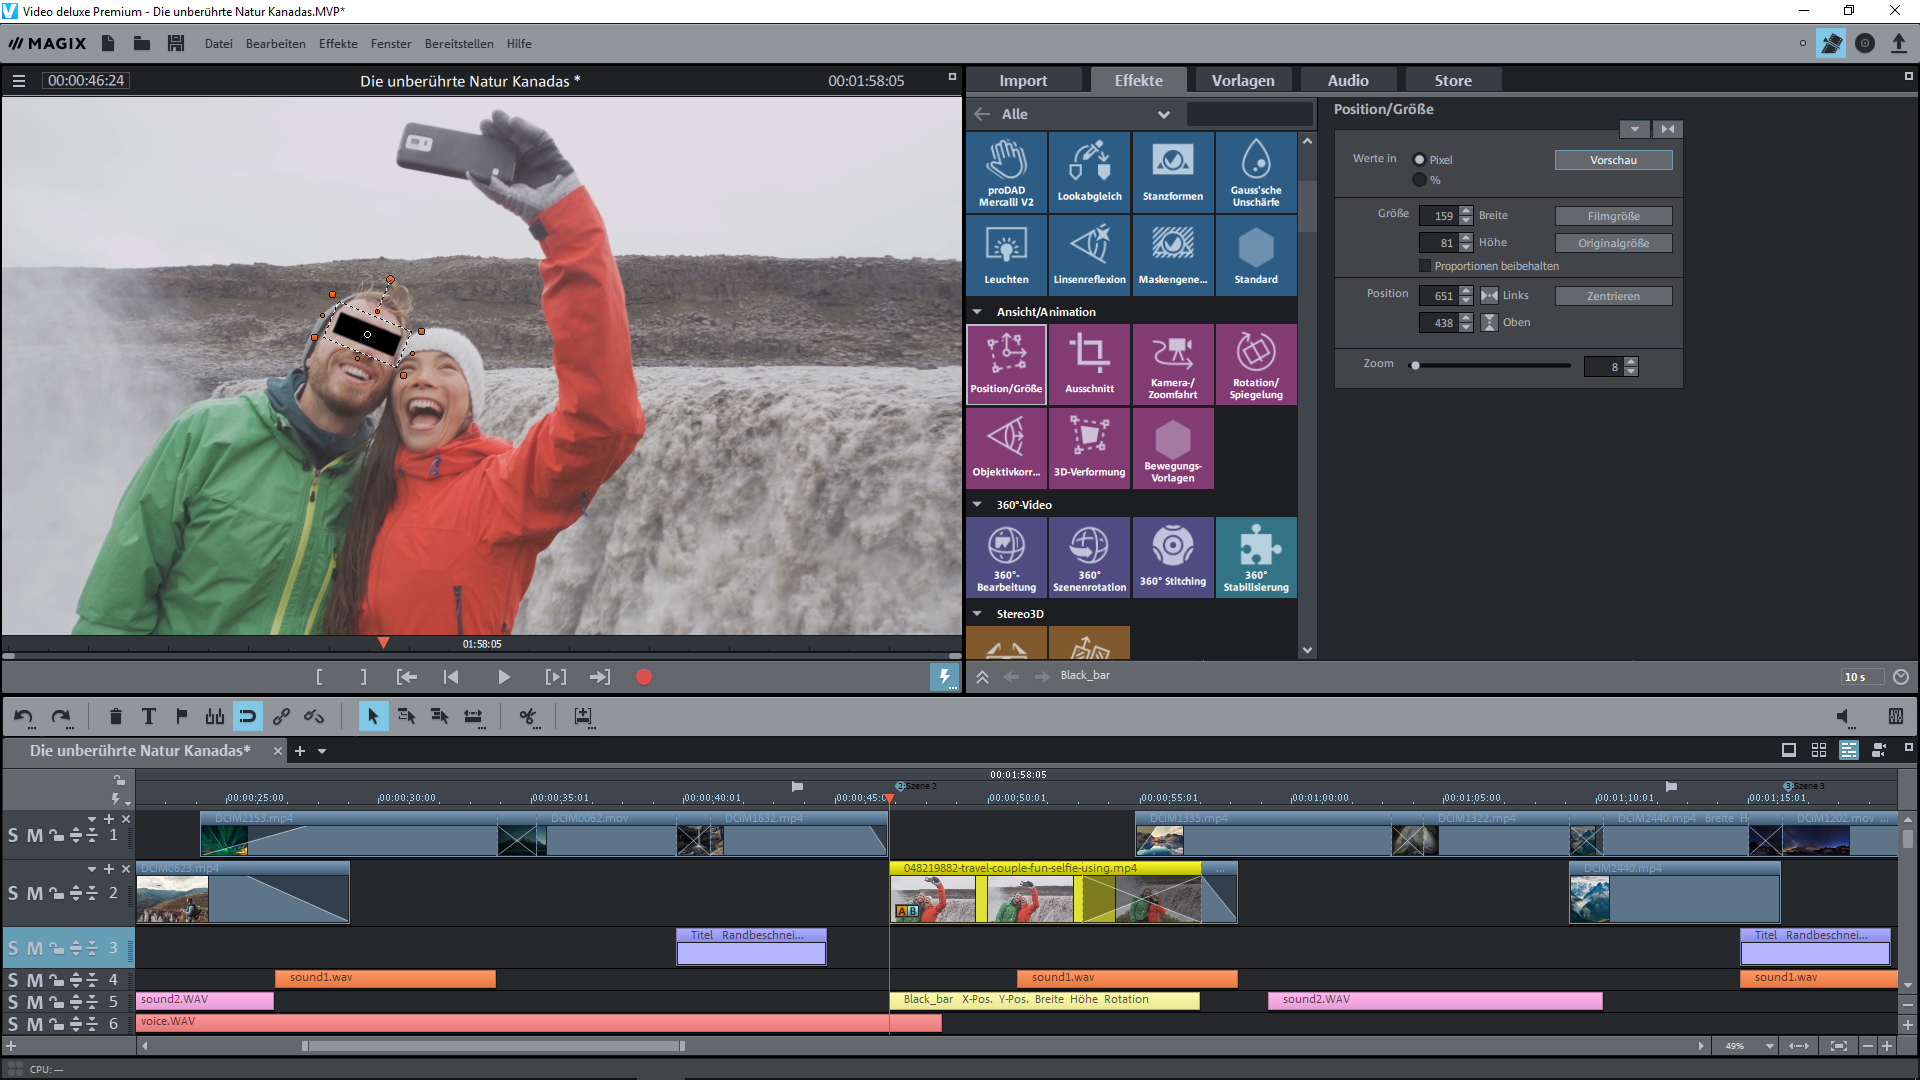1920x1080 pixels.
Task: Open the Lookabgleich effect tile
Action: click(x=1089, y=171)
